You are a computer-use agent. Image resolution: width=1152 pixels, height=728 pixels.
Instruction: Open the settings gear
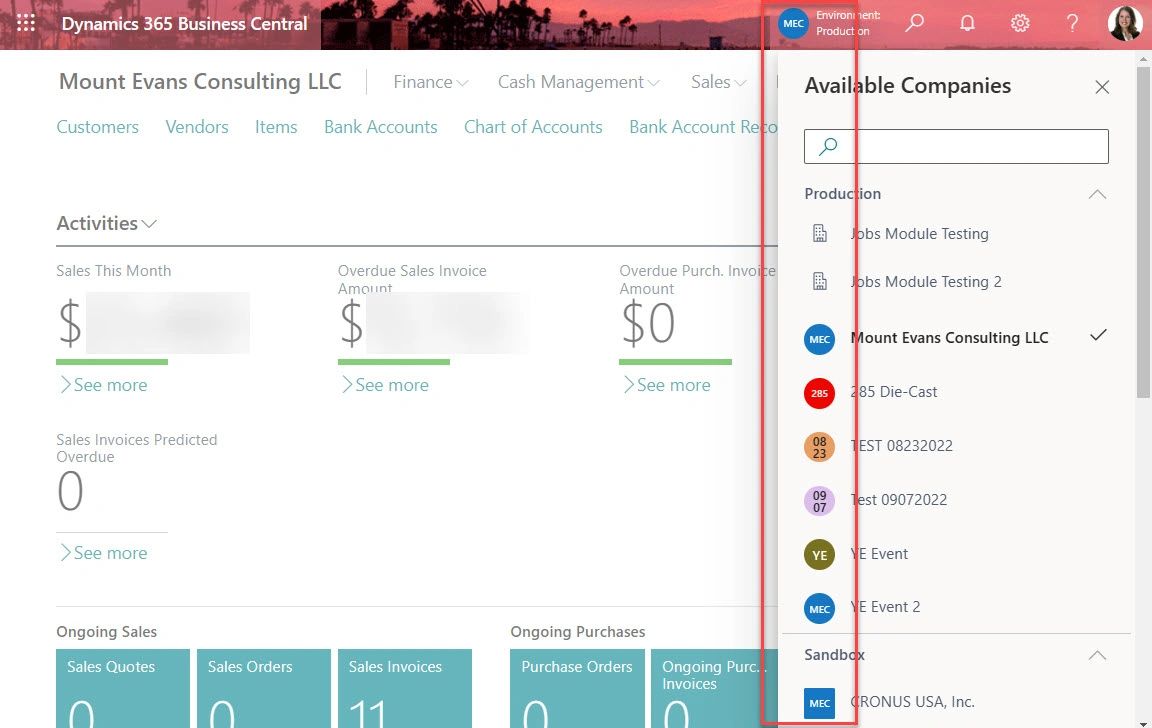(x=1020, y=23)
